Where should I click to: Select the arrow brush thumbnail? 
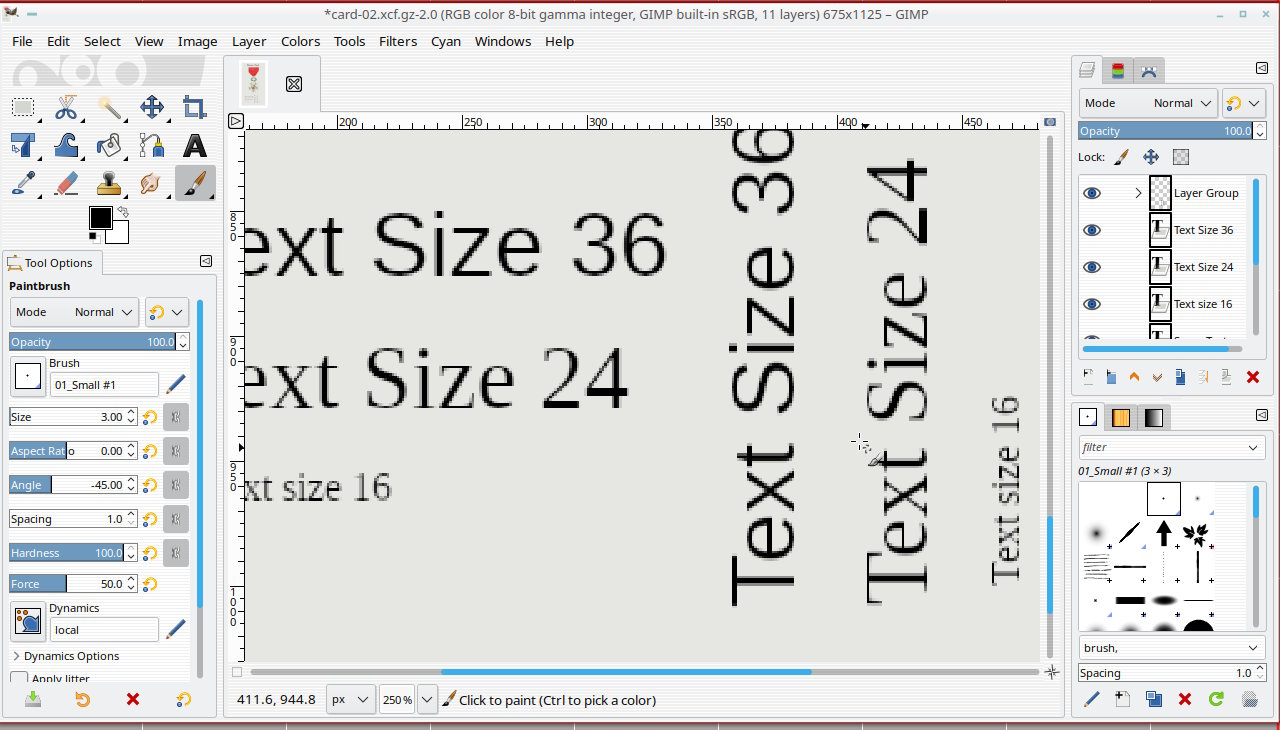tap(1164, 532)
